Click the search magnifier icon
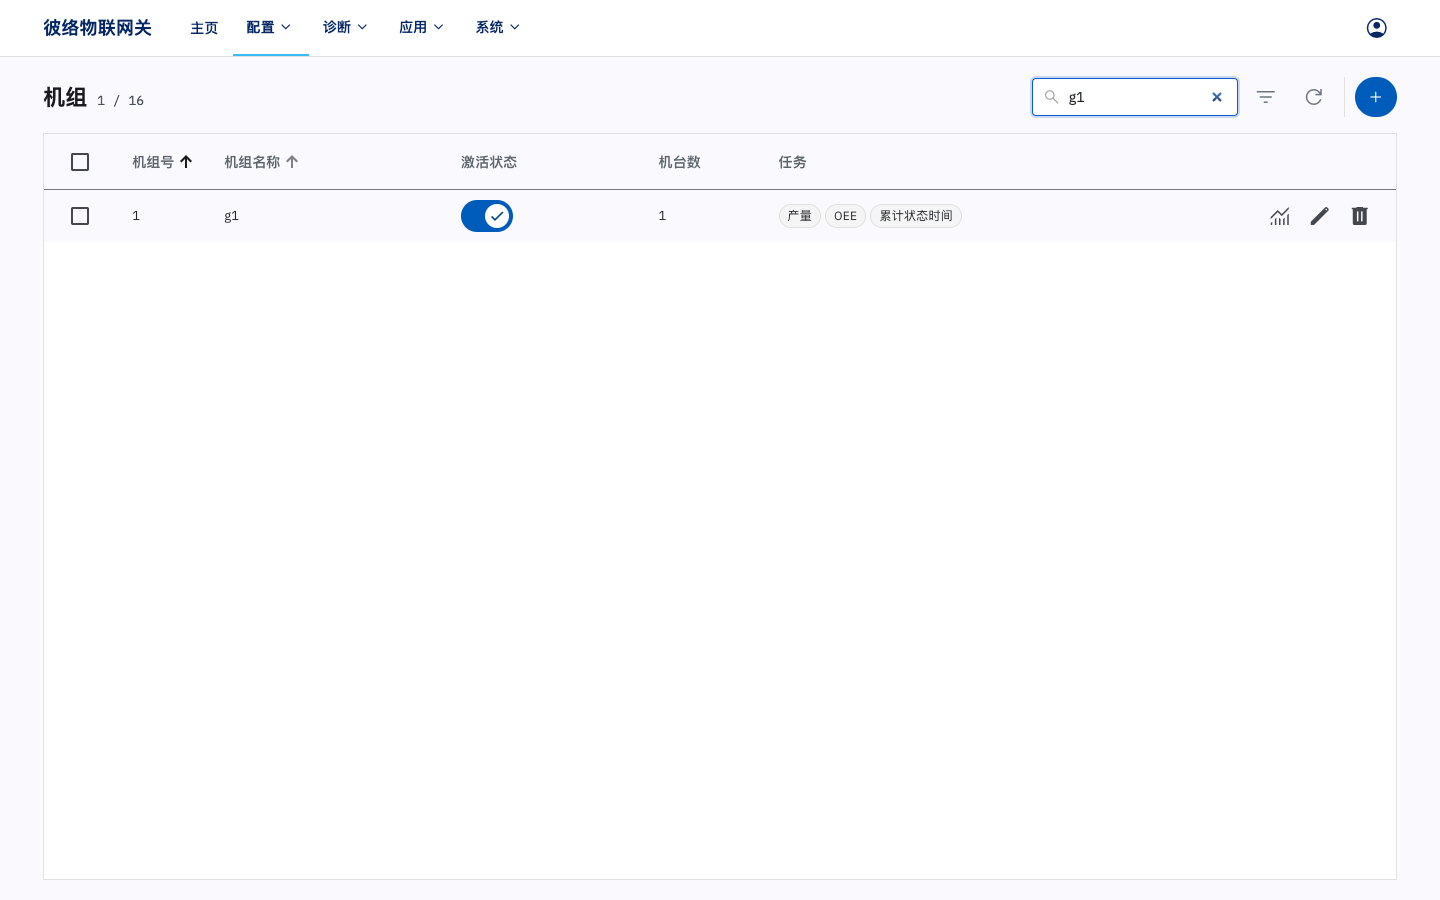 click(1051, 97)
